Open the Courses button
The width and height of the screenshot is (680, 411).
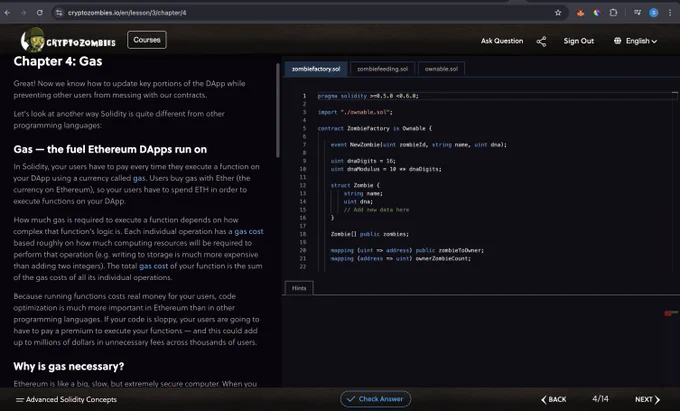coord(147,40)
